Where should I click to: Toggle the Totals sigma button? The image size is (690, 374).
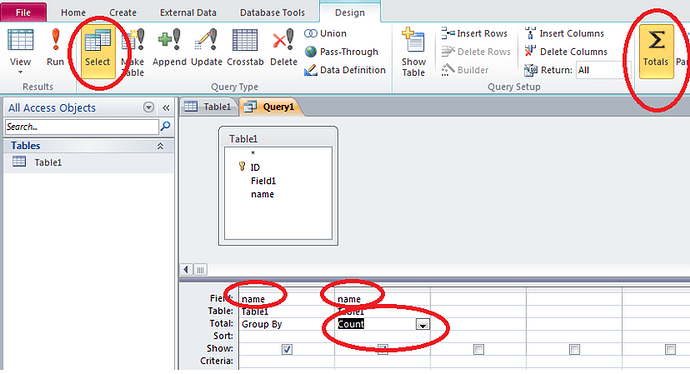(x=656, y=51)
